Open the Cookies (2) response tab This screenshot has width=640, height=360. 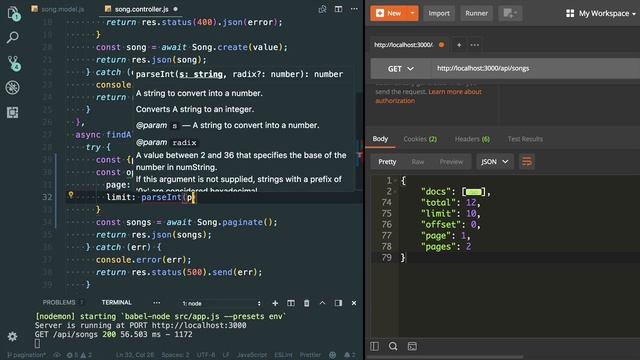[420, 139]
